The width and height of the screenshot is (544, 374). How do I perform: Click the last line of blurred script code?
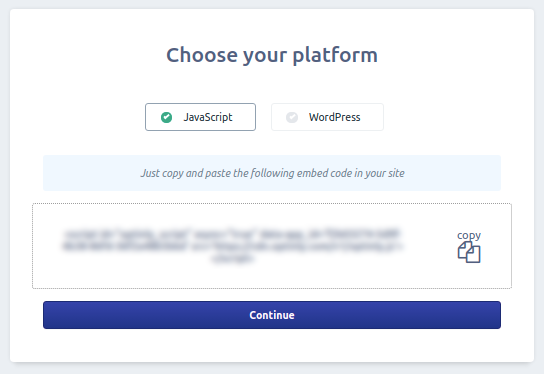pyautogui.click(x=232, y=258)
